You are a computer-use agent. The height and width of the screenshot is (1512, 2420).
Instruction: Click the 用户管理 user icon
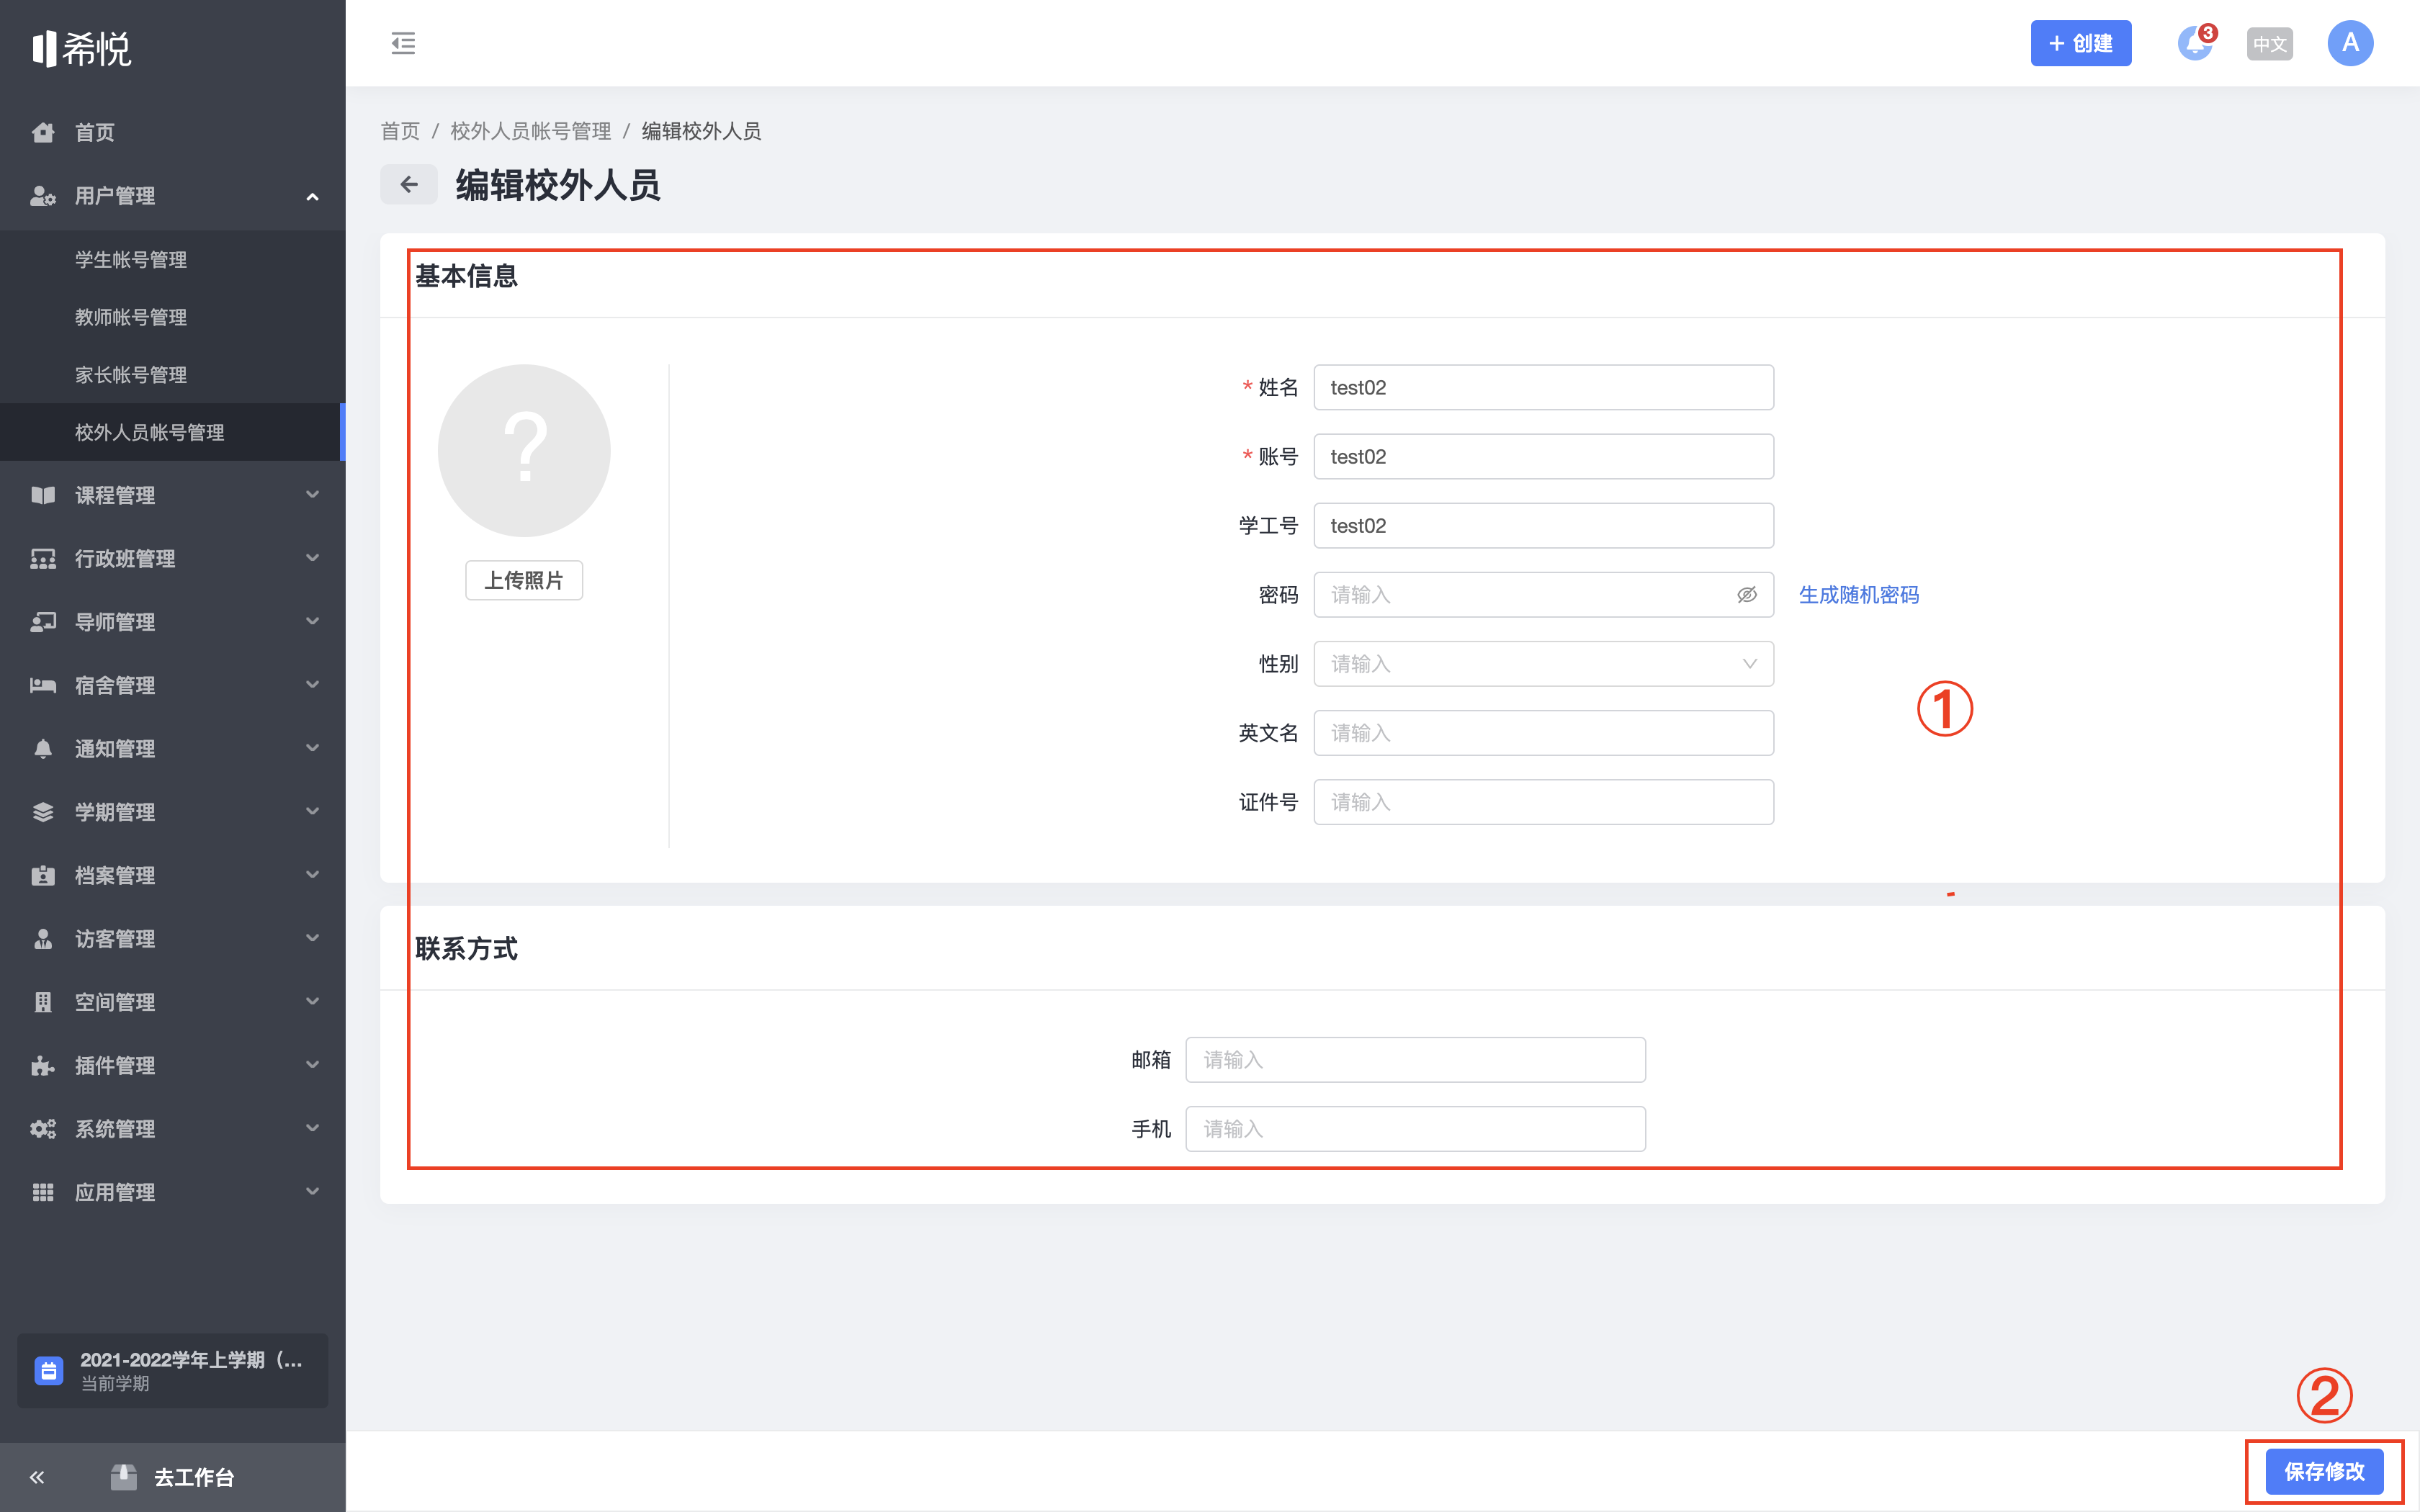coord(43,196)
